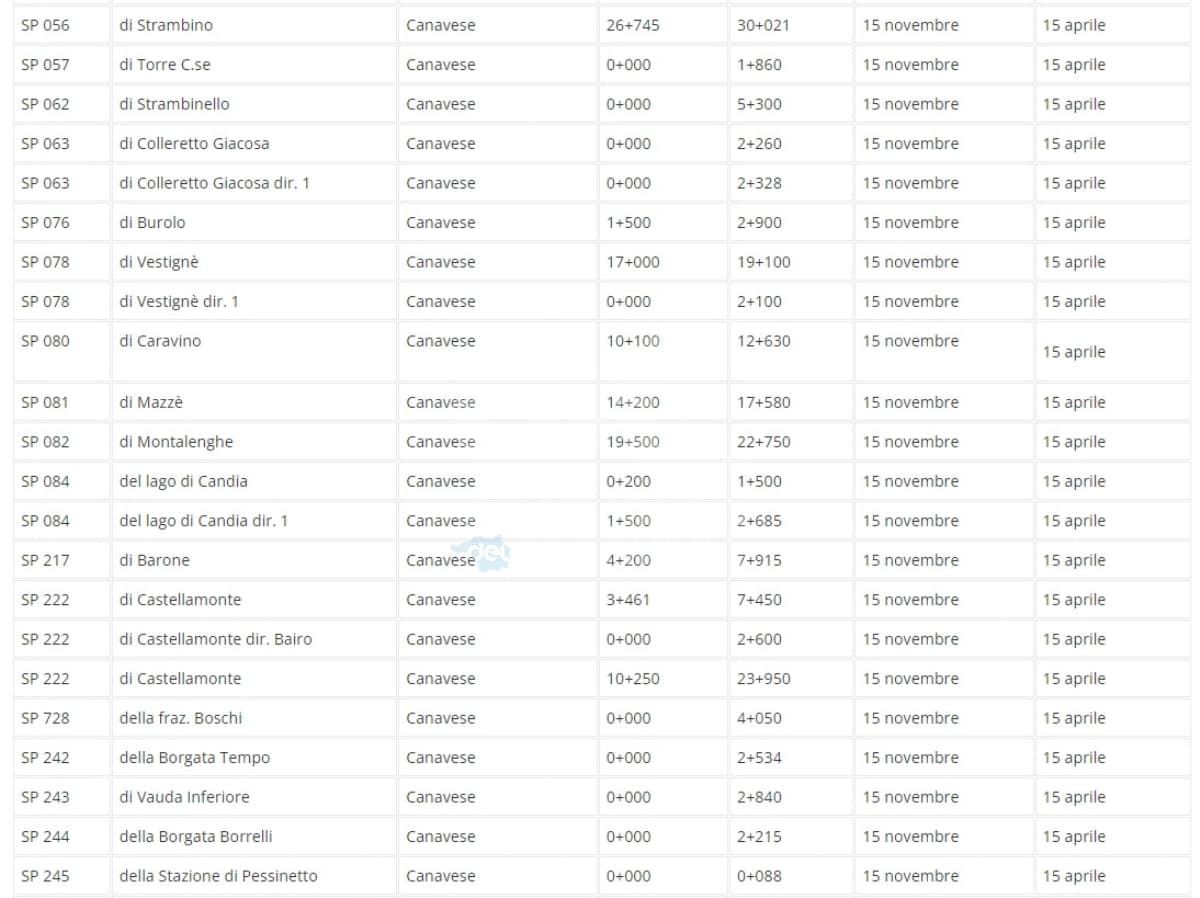Image resolution: width=1200 pixels, height=898 pixels.
Task: Click the 'della Stazione di Pessinetto' entry
Action: coord(218,876)
